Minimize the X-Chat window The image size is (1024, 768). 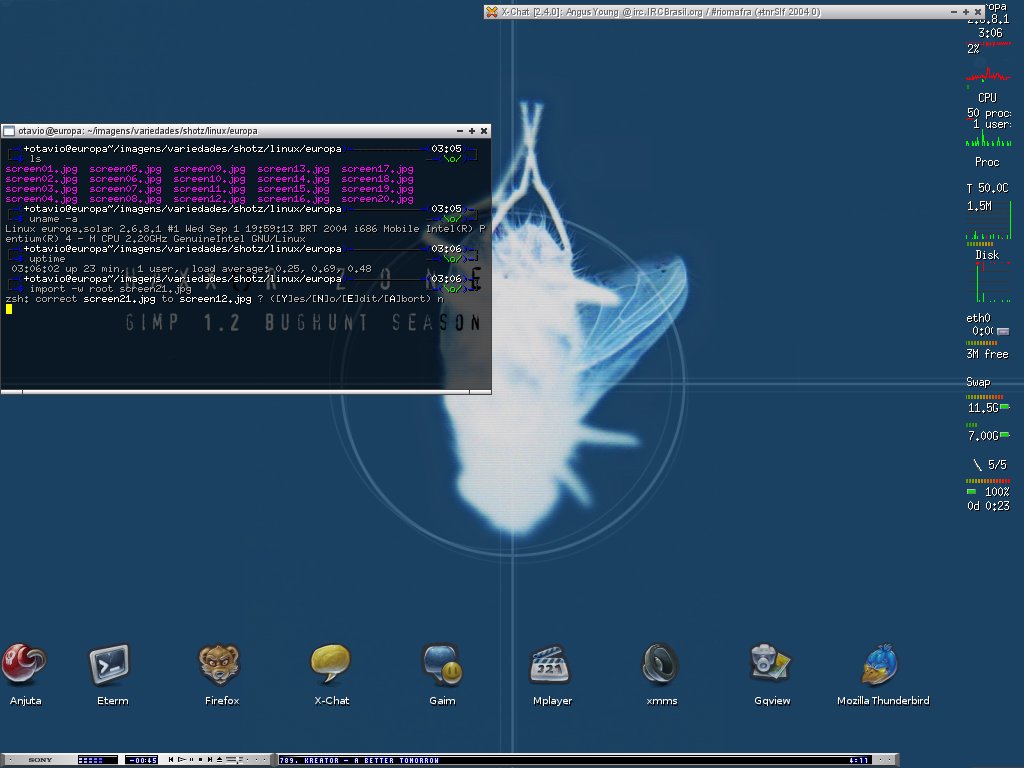pos(953,12)
